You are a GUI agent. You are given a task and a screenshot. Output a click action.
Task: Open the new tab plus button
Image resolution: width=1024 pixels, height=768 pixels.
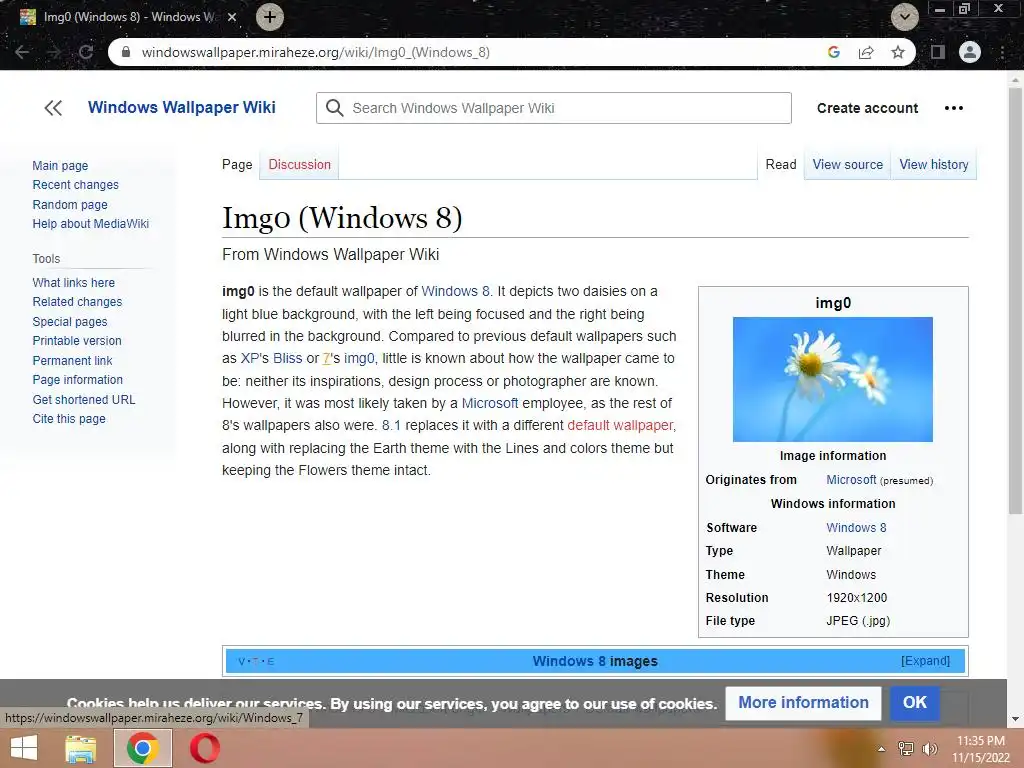270,17
